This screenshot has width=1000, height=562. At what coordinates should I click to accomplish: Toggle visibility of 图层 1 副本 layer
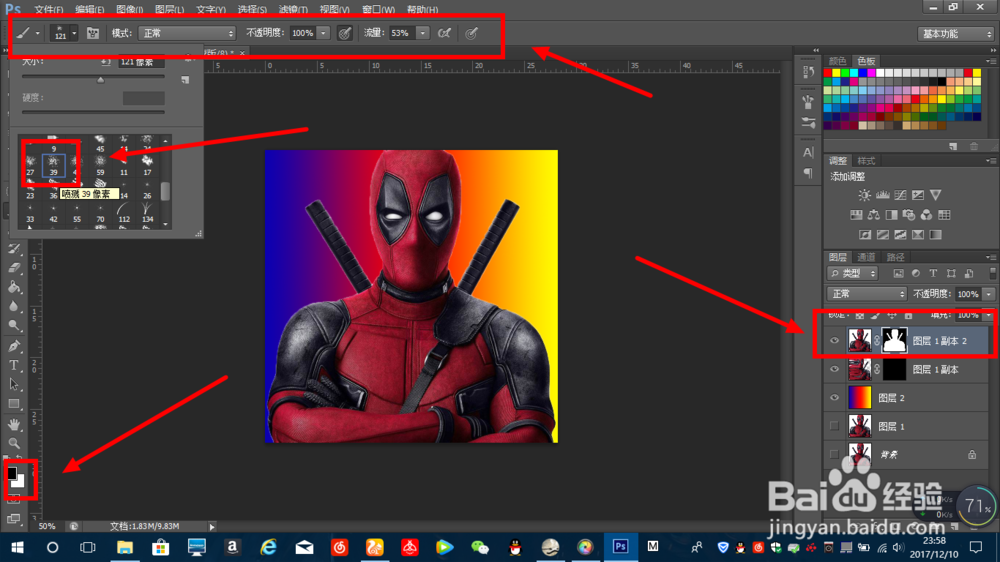click(x=835, y=369)
